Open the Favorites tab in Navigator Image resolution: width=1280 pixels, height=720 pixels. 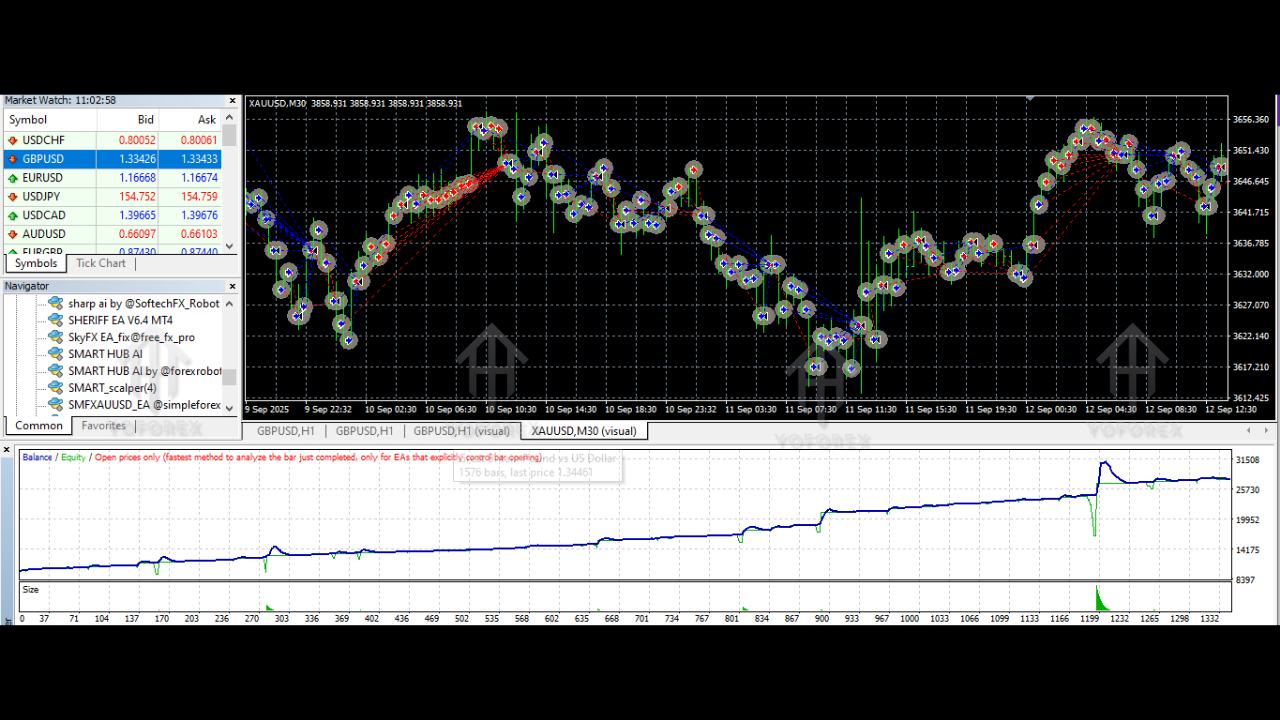tap(104, 426)
